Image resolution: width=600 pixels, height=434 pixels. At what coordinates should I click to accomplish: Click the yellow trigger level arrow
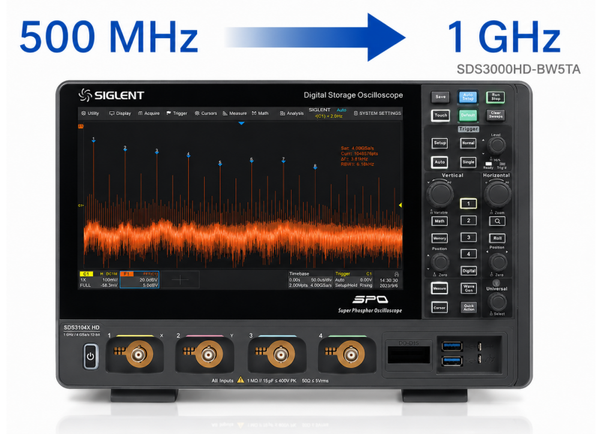[400, 205]
